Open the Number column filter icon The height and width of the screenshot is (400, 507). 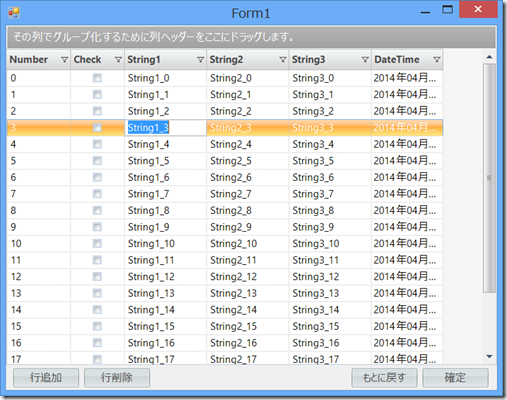(65, 60)
